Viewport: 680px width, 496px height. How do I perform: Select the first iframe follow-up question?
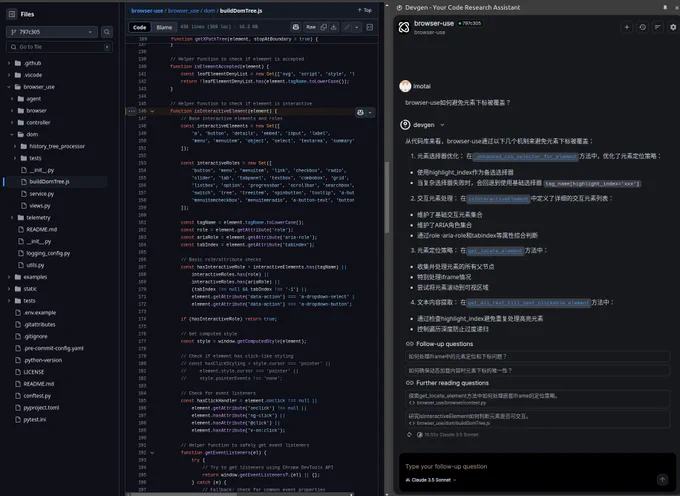[537, 356]
